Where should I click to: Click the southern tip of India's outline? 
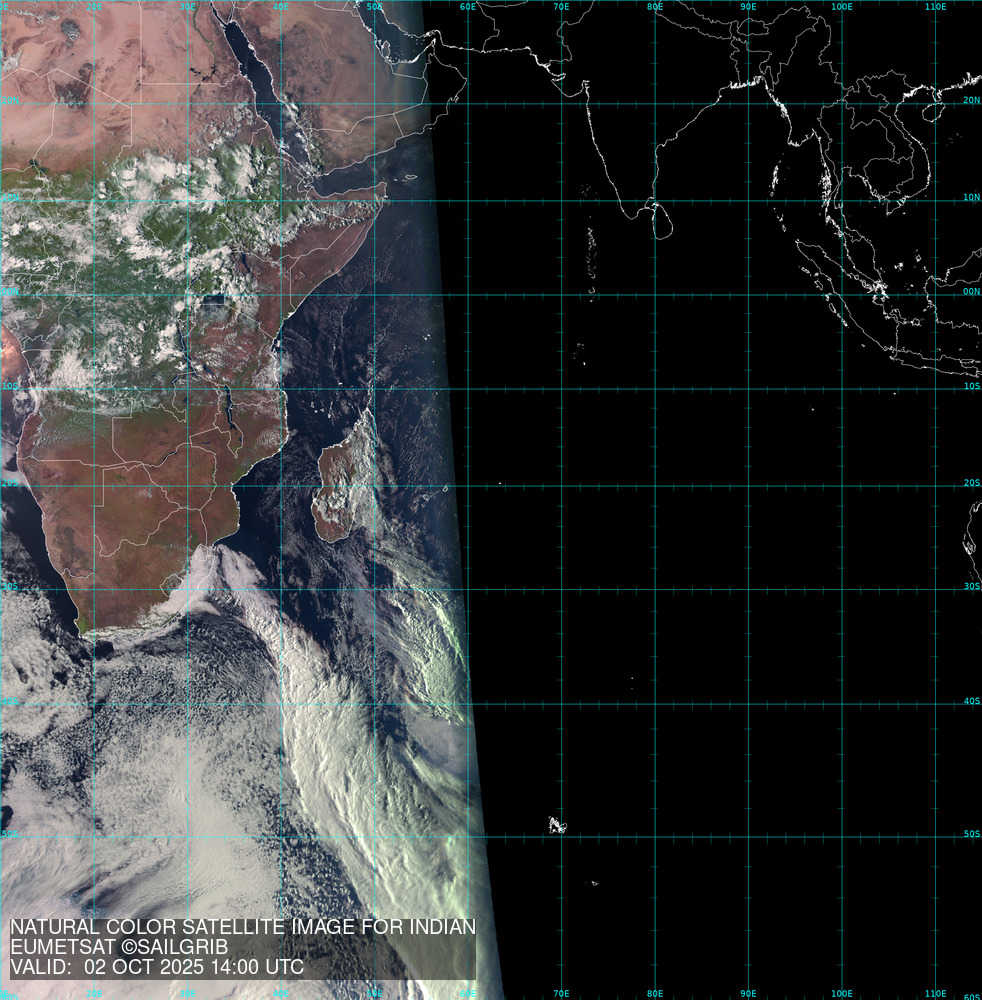pyautogui.click(x=630, y=213)
